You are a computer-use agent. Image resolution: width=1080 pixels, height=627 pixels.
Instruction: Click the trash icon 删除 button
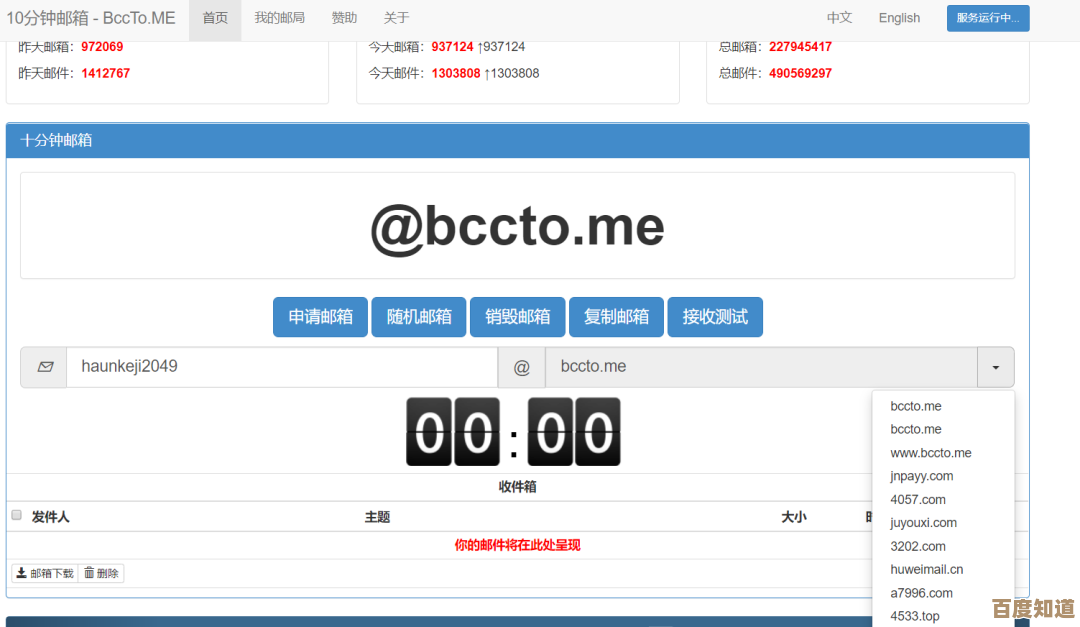[101, 573]
